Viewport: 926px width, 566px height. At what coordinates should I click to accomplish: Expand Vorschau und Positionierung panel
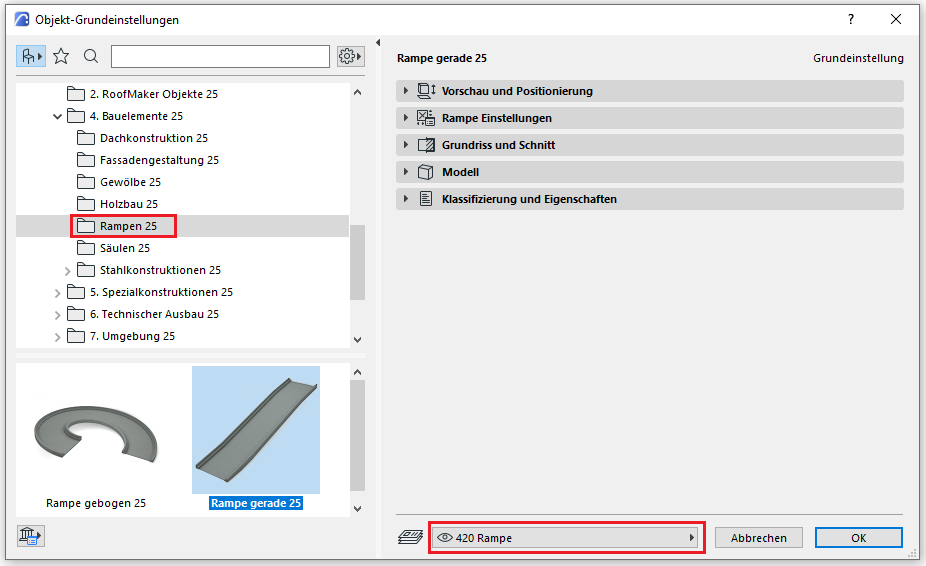click(517, 91)
